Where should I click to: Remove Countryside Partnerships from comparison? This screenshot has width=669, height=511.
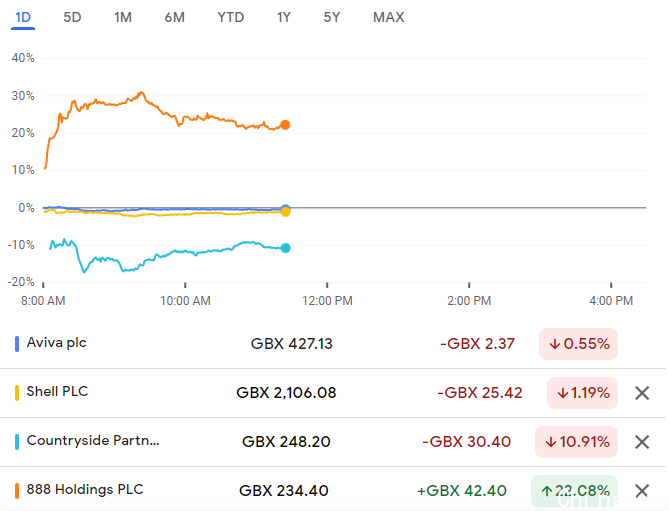[642, 442]
